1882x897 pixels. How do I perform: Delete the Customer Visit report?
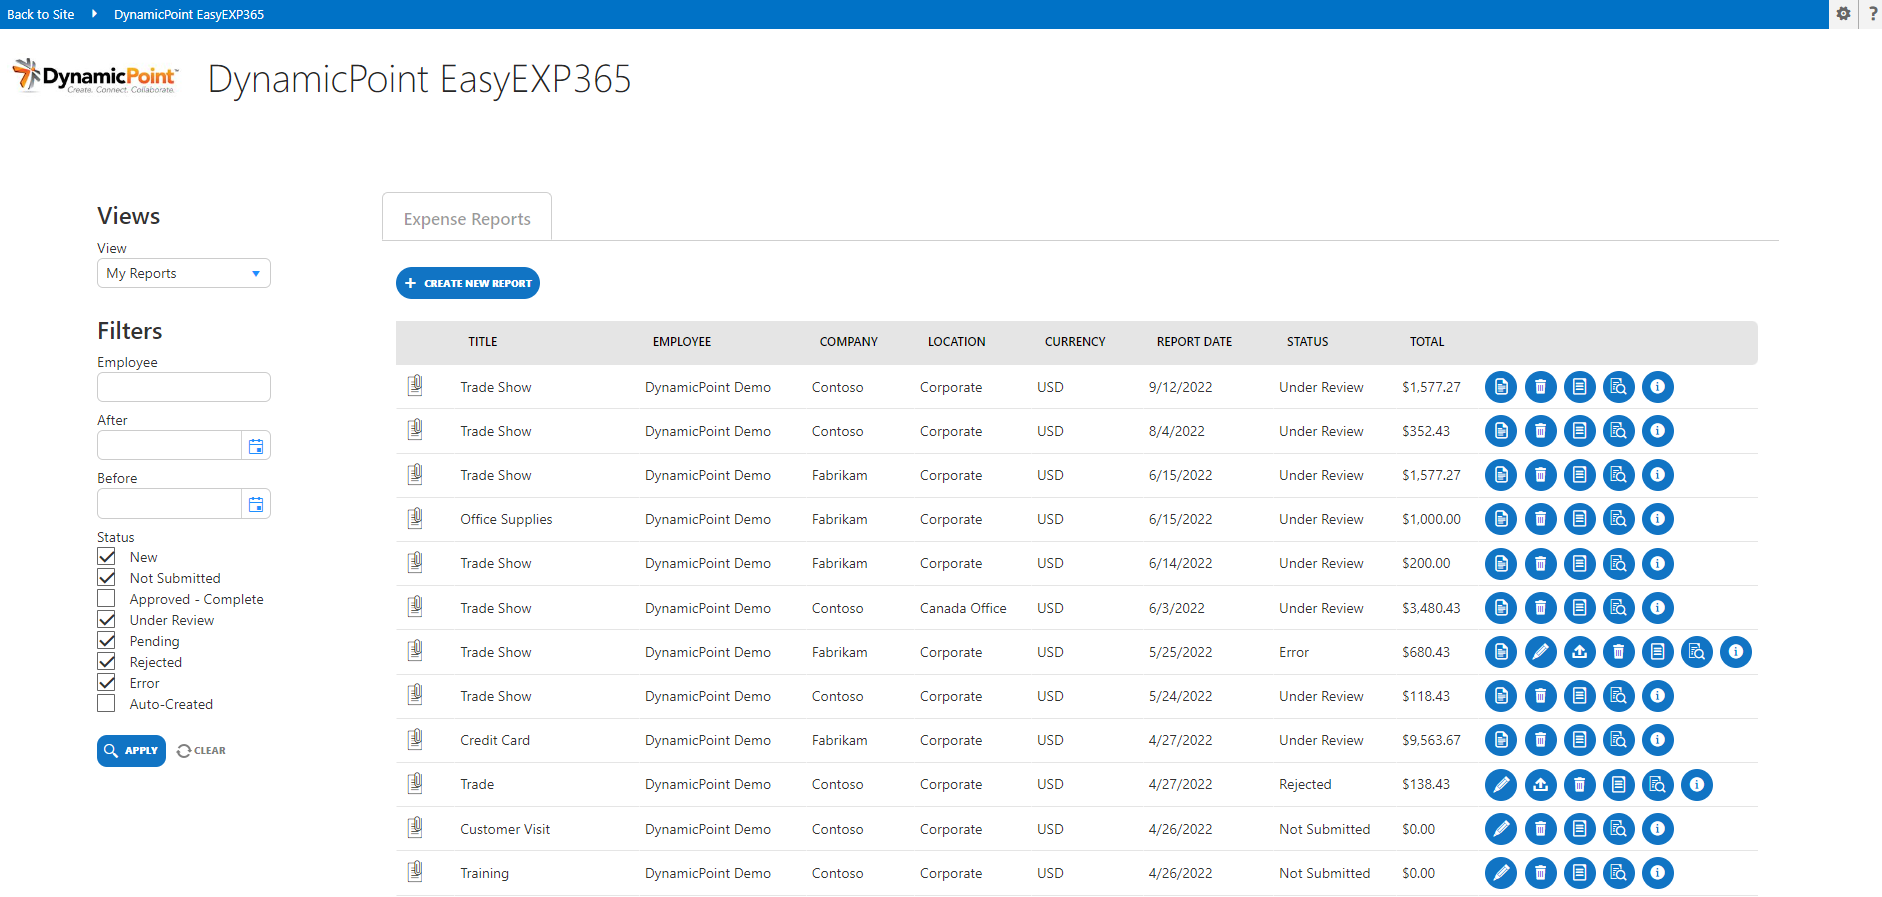tap(1540, 829)
